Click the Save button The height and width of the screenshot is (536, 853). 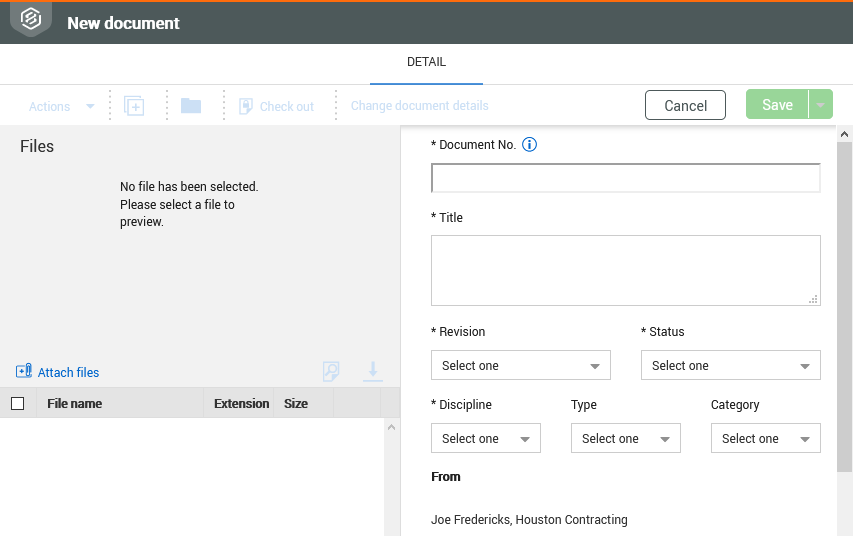click(777, 105)
